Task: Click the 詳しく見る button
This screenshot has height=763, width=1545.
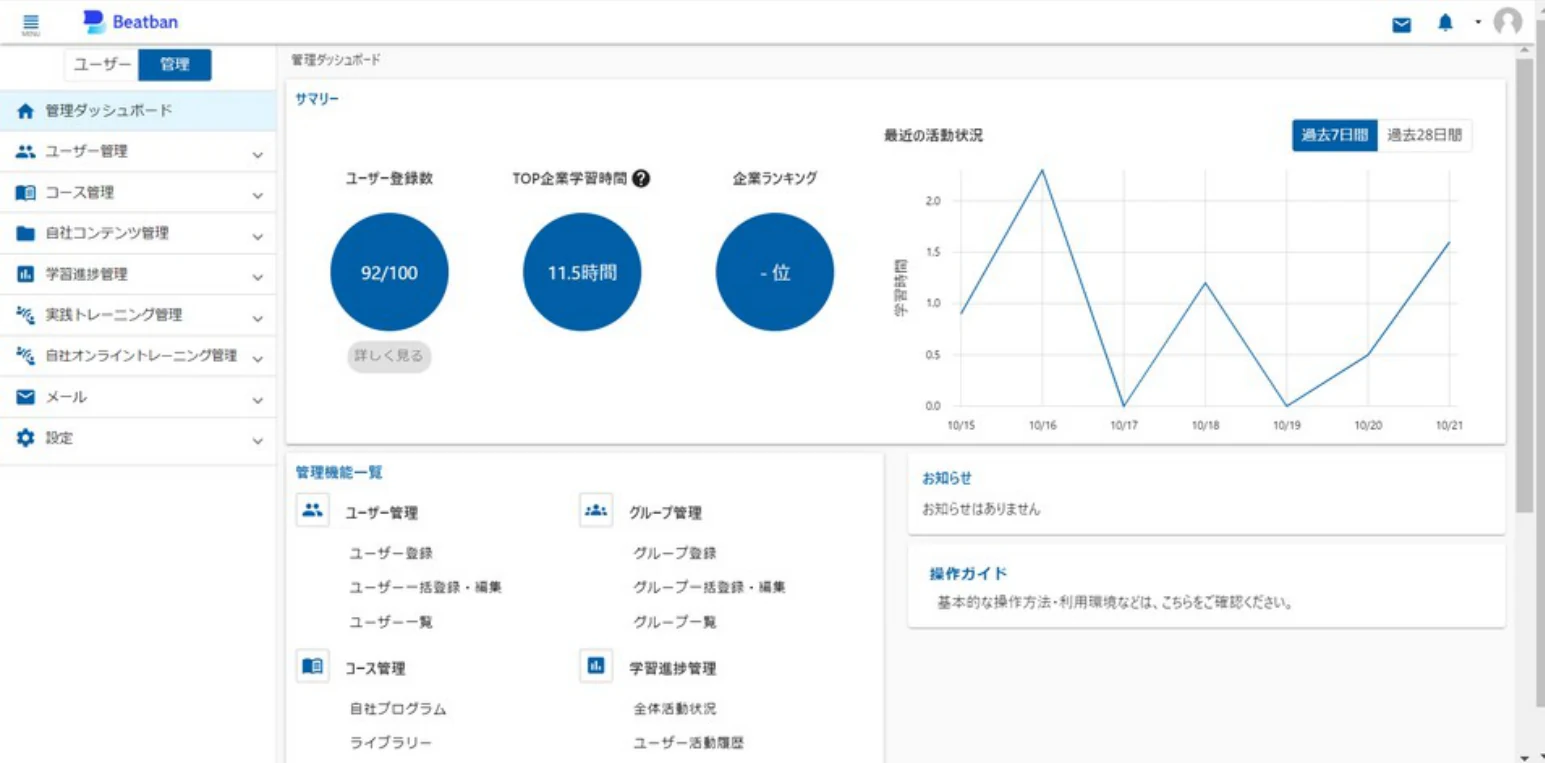Action: (x=389, y=355)
